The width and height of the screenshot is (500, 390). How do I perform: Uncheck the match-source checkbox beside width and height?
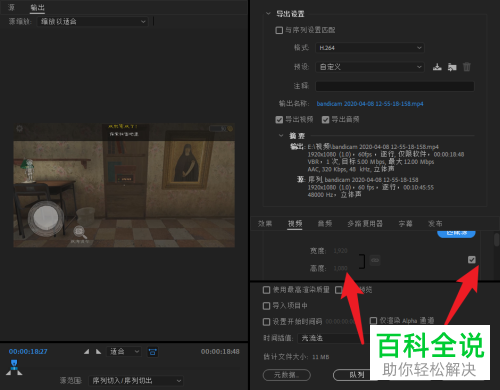(472, 260)
